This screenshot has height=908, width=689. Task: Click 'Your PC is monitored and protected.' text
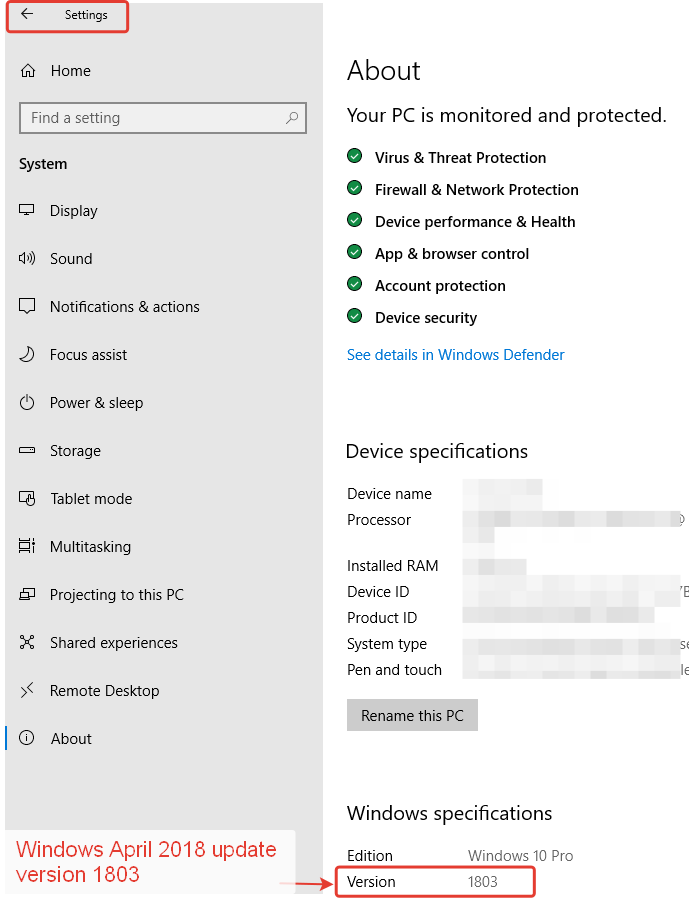point(507,115)
